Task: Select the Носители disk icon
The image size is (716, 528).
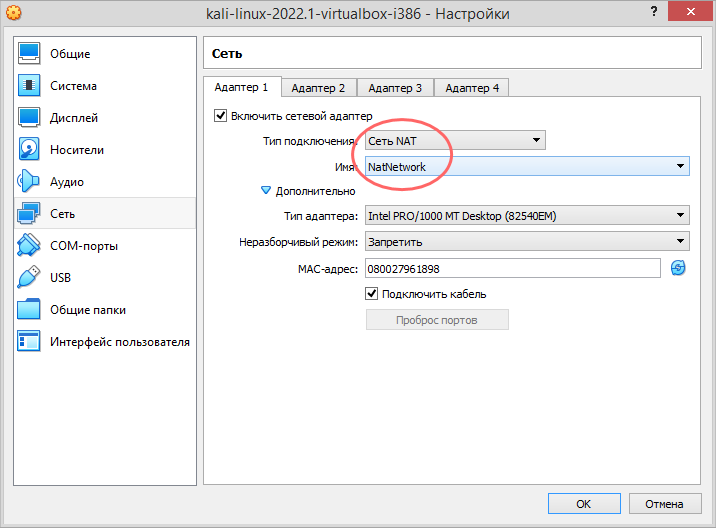Action: 29,149
